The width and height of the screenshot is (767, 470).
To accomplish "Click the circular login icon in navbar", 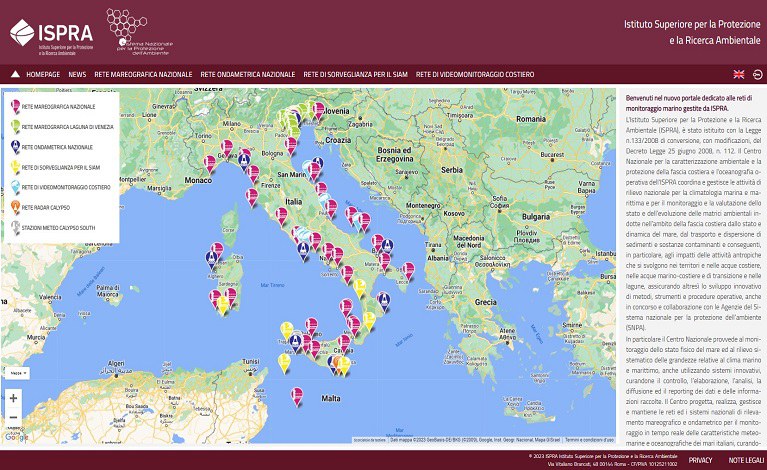I will click(x=757, y=75).
